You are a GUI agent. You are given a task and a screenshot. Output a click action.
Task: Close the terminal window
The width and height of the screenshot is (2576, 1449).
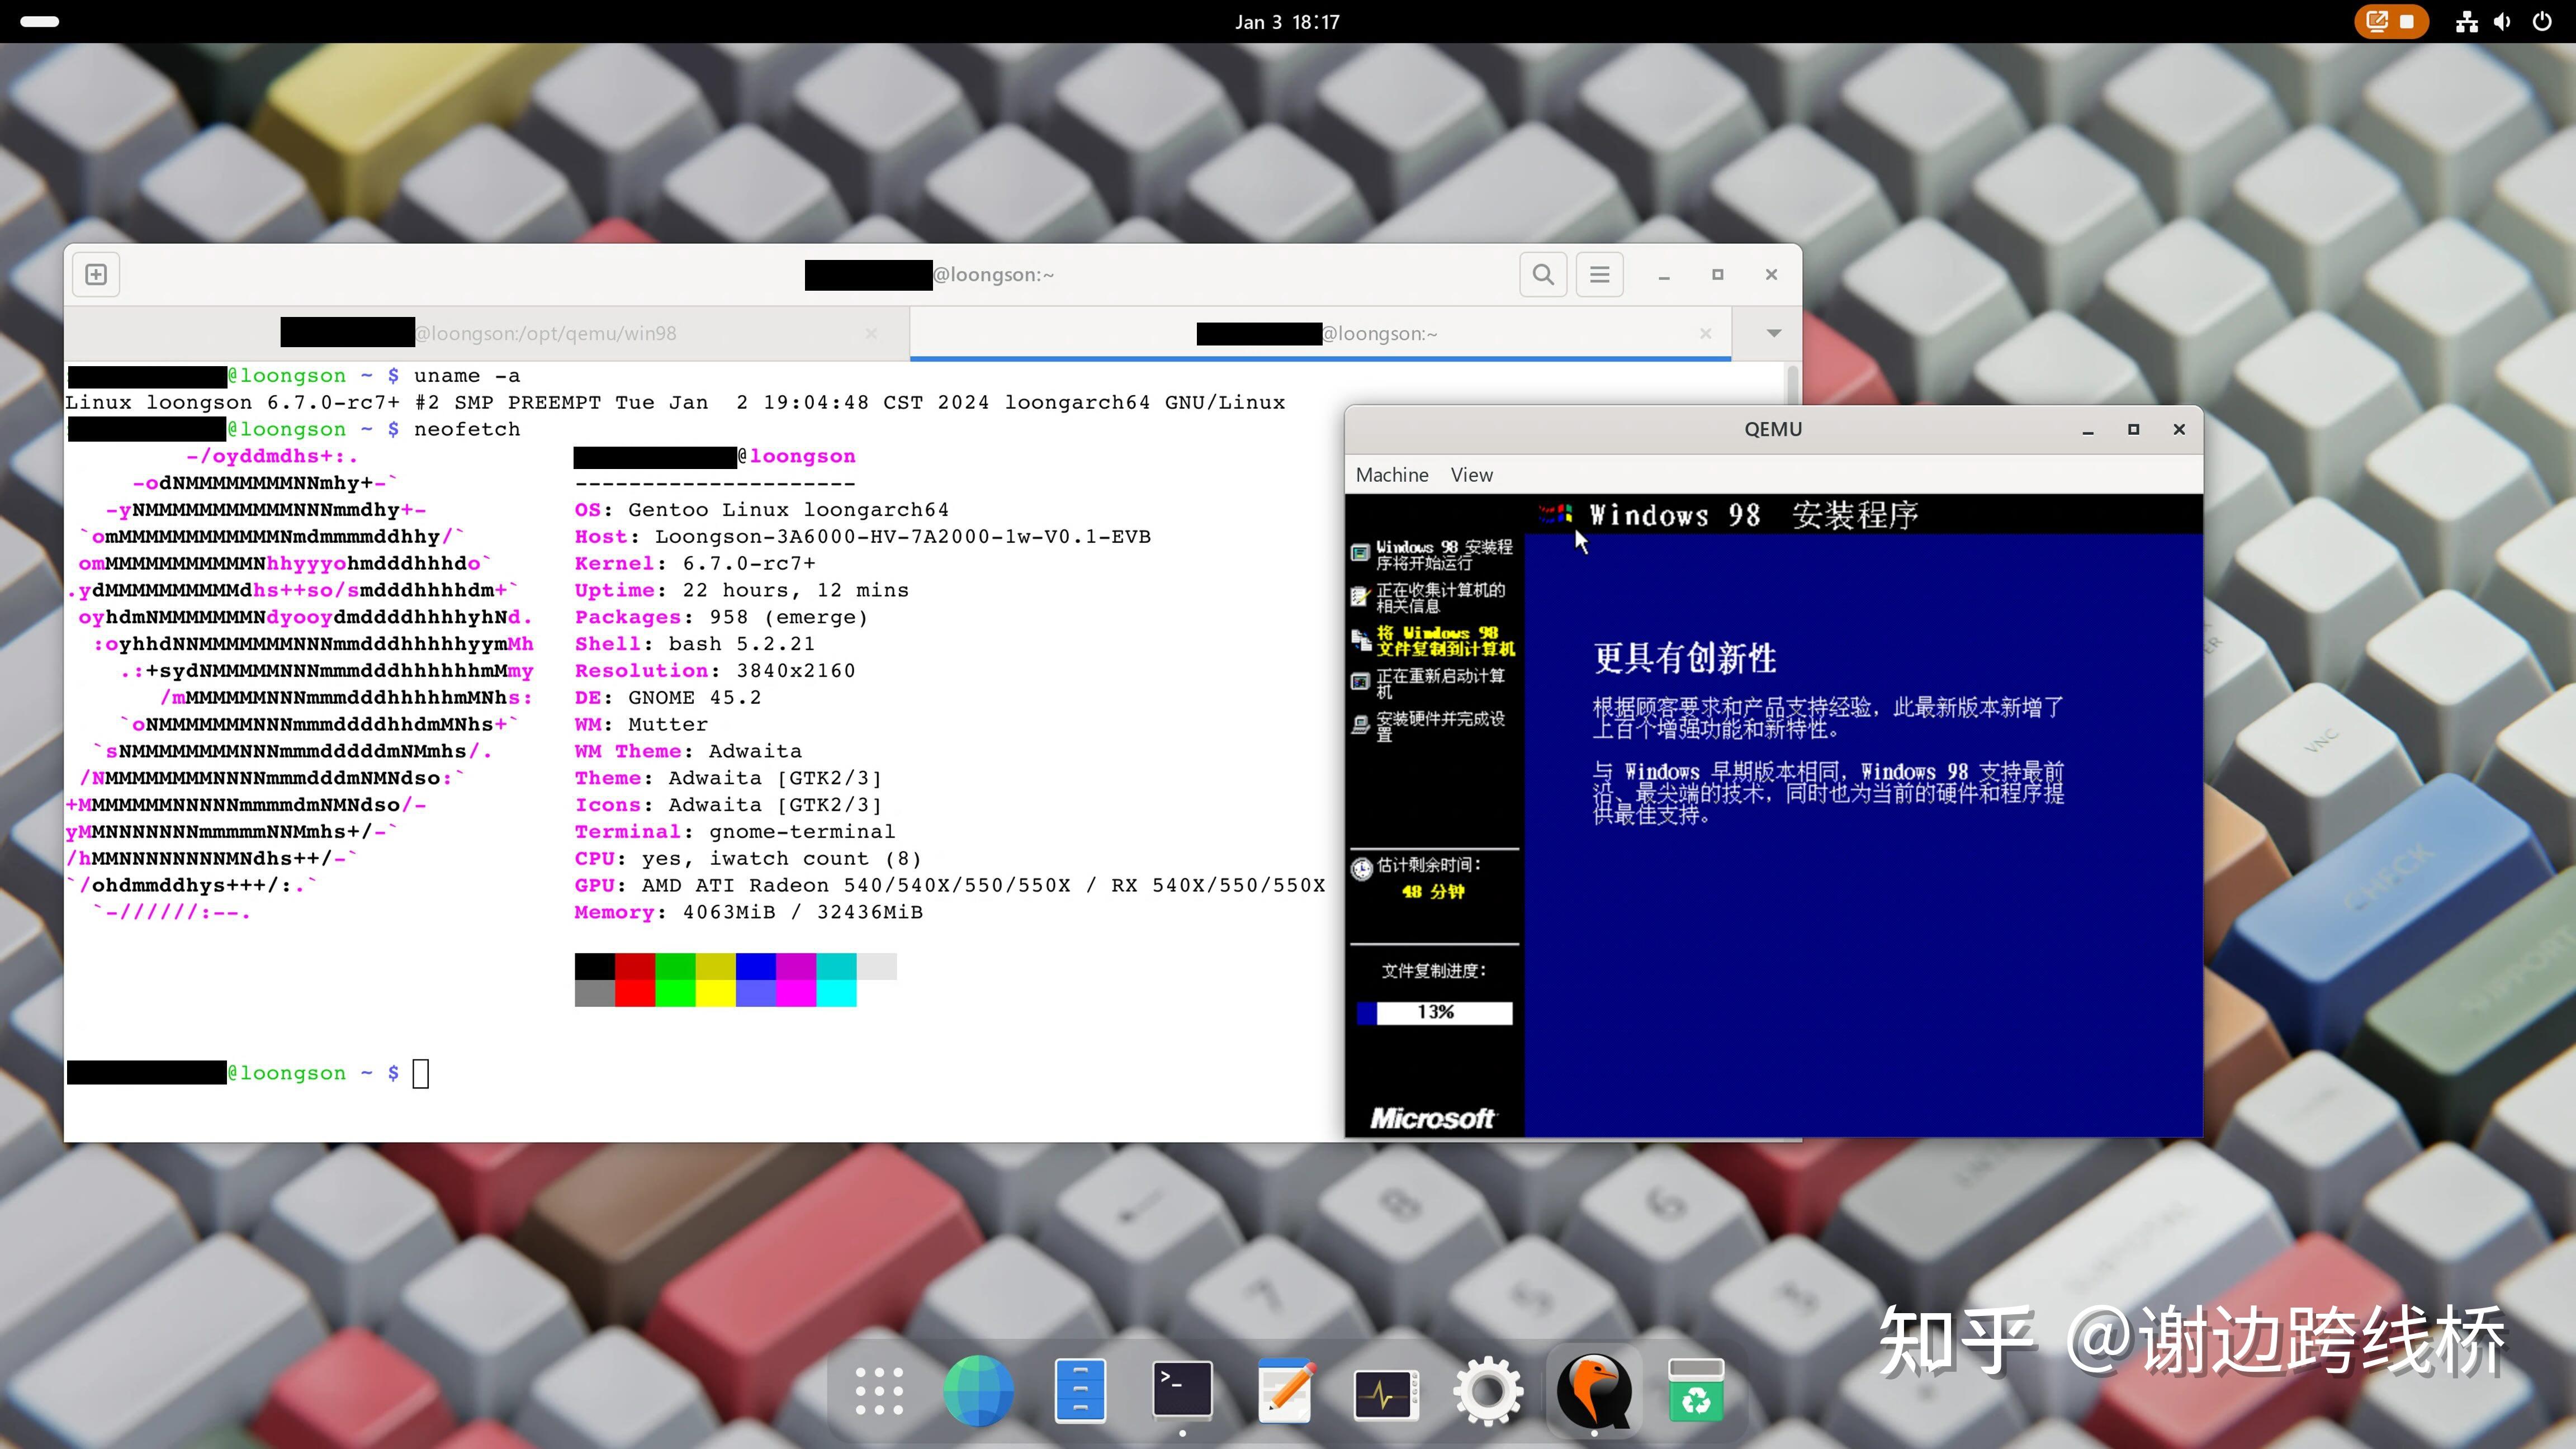(1771, 275)
